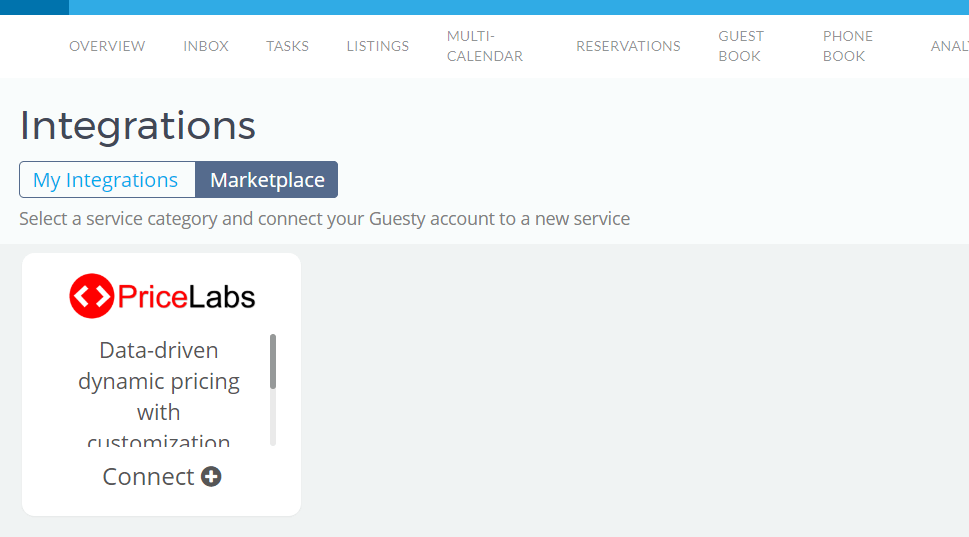Click the plus icon beside Connect
This screenshot has width=969, height=537.
point(211,477)
